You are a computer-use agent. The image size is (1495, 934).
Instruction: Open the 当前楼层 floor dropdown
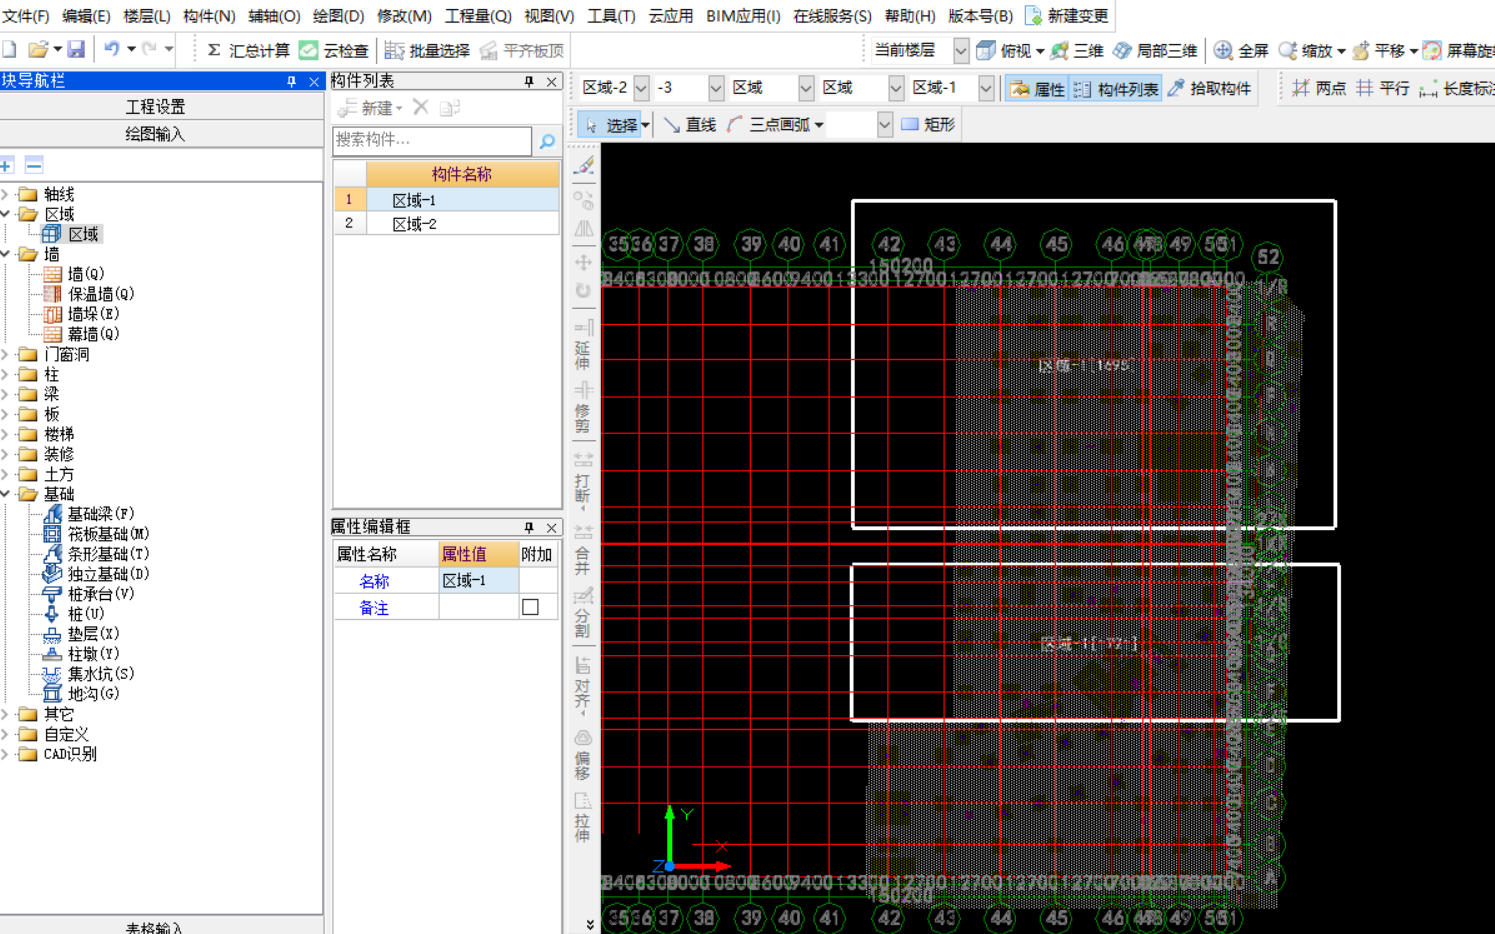tap(960, 50)
